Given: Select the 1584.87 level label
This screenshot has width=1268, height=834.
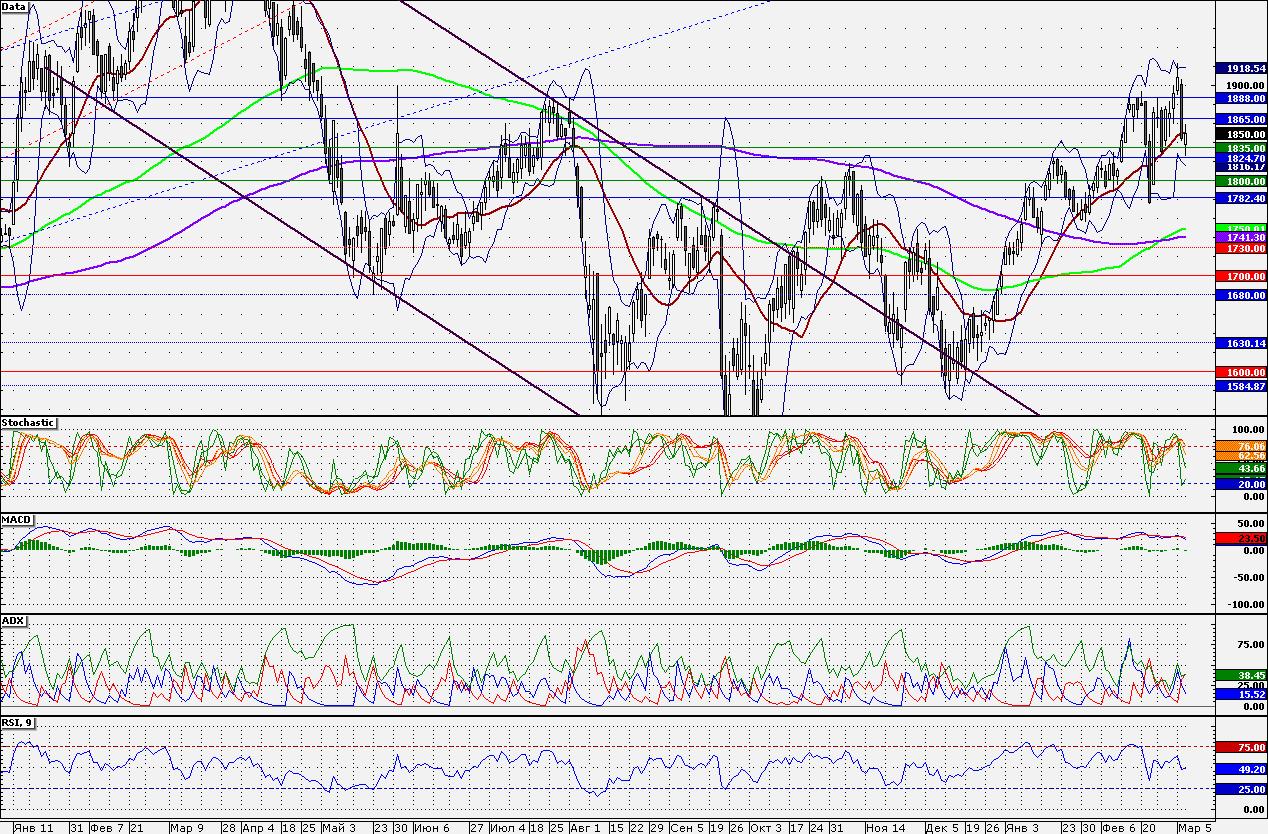Looking at the screenshot, I should pos(1240,386).
